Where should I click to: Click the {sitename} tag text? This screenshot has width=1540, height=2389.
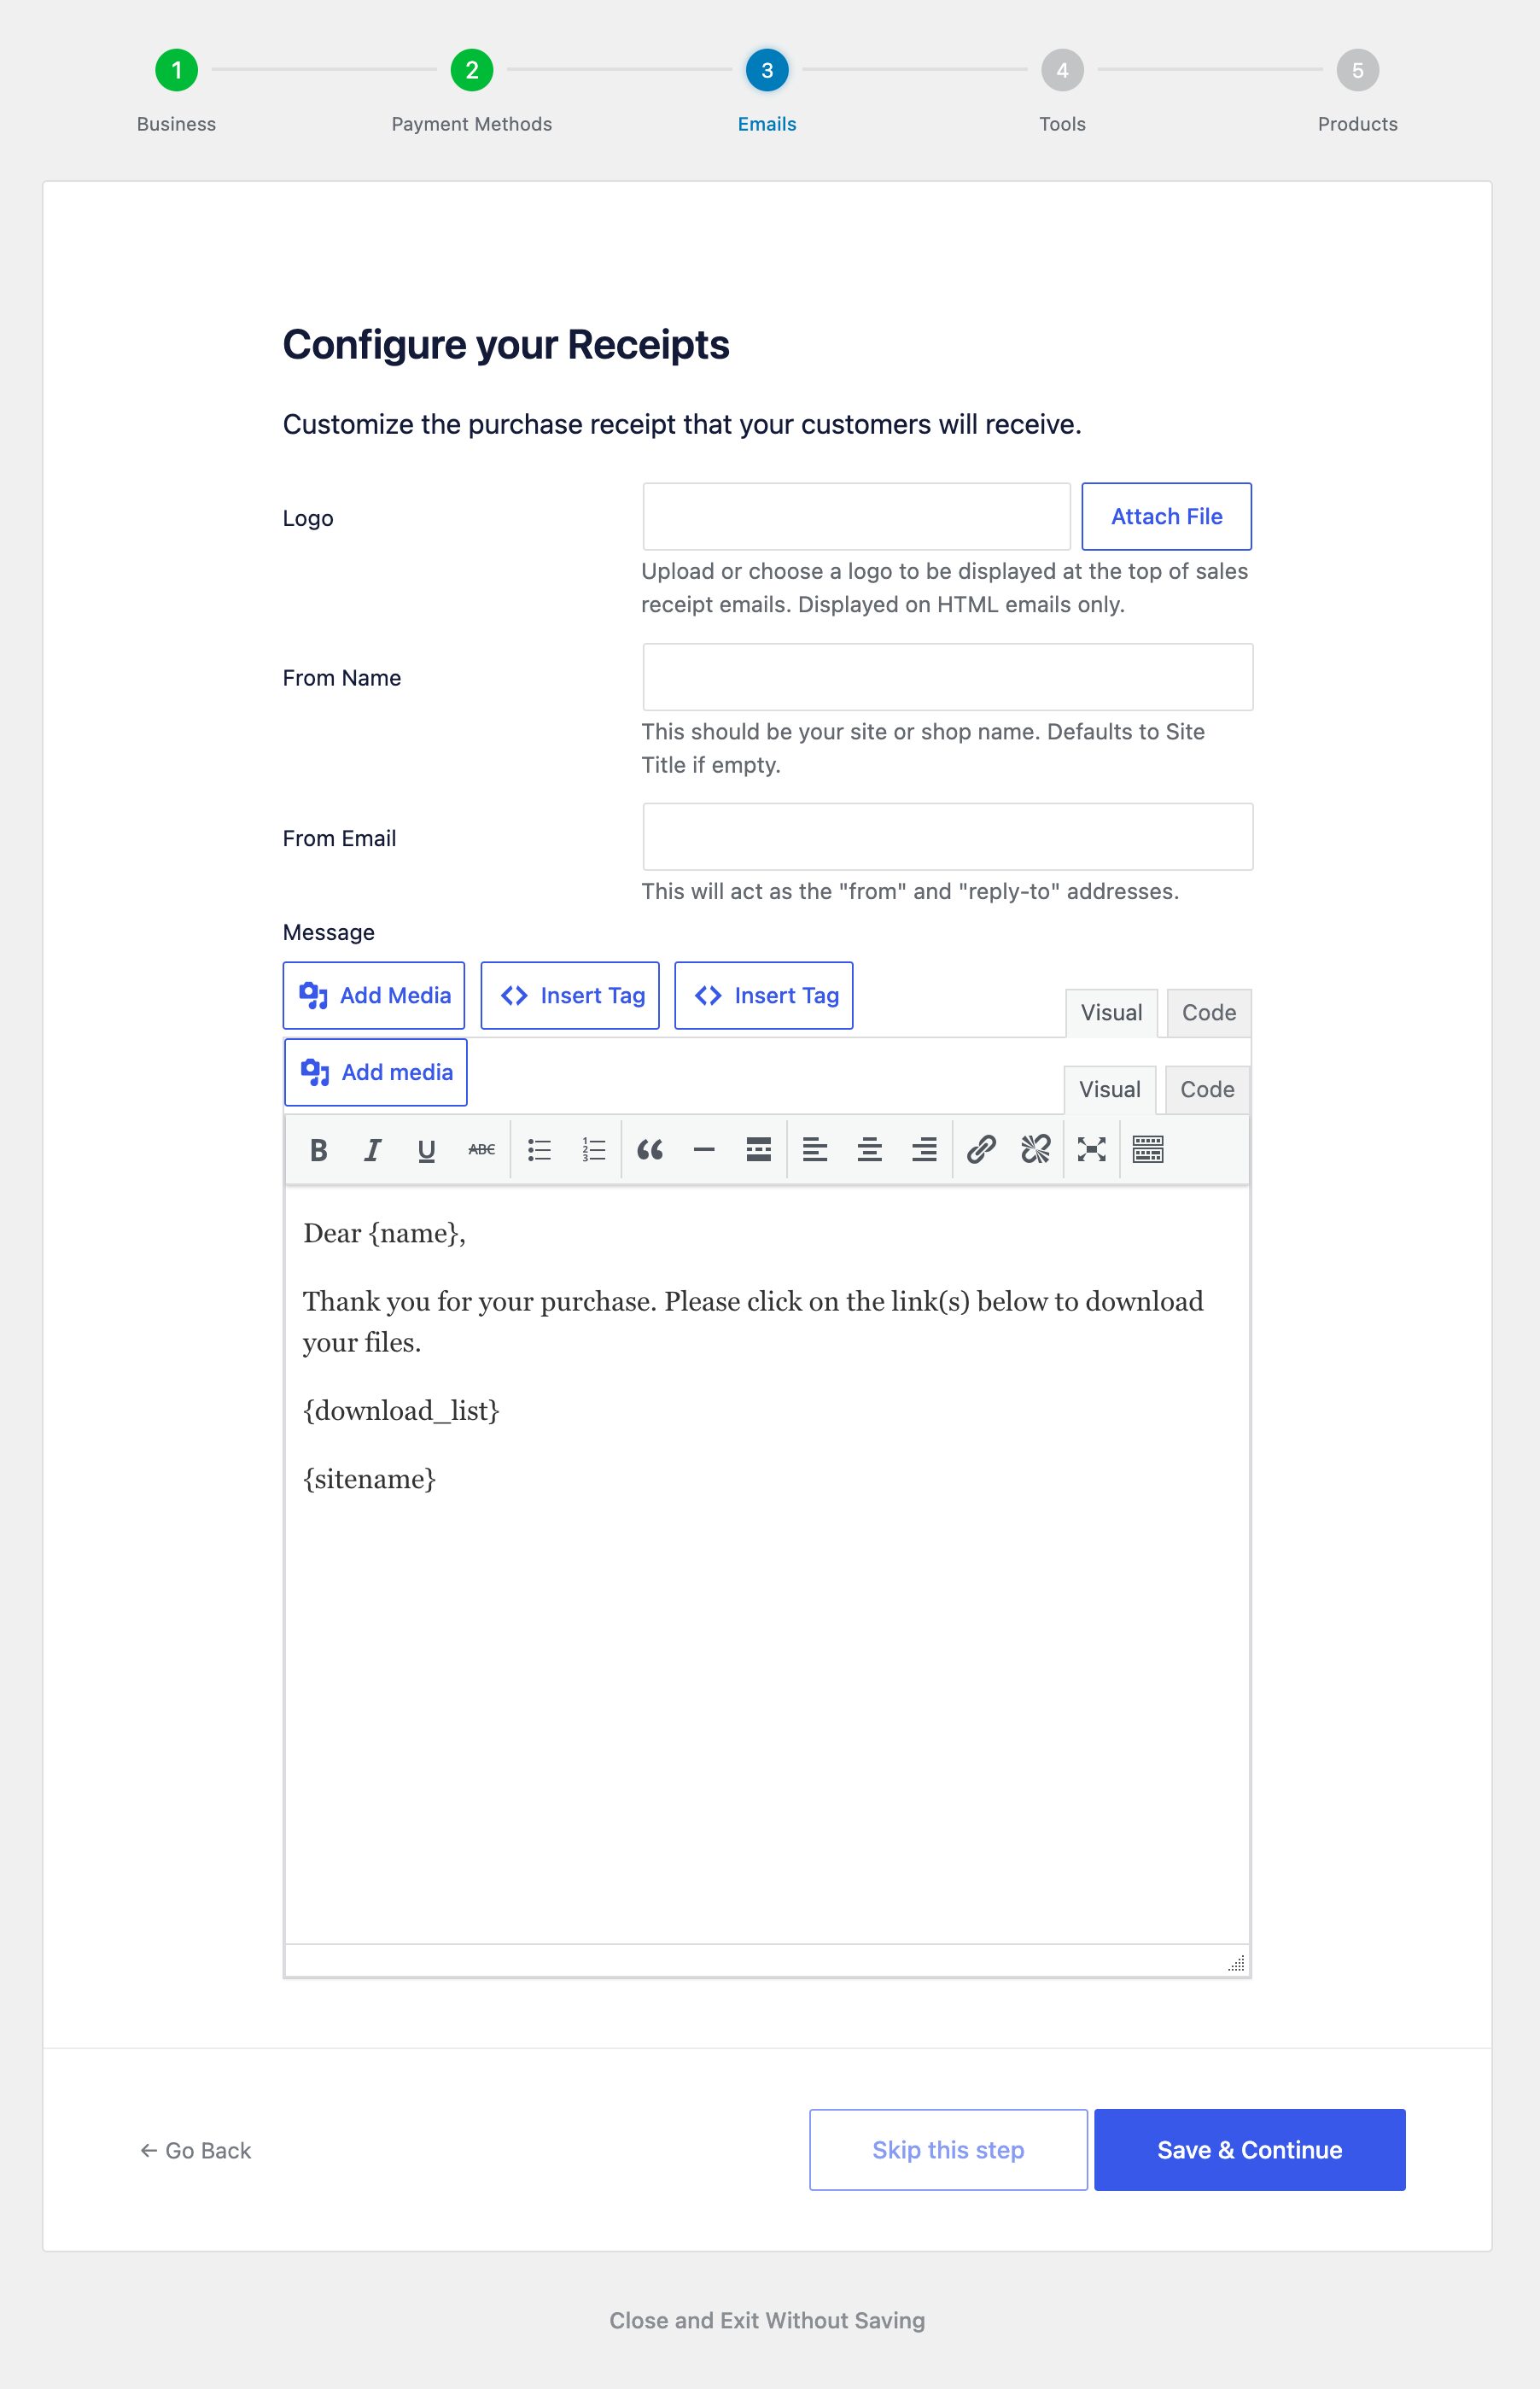point(370,1479)
